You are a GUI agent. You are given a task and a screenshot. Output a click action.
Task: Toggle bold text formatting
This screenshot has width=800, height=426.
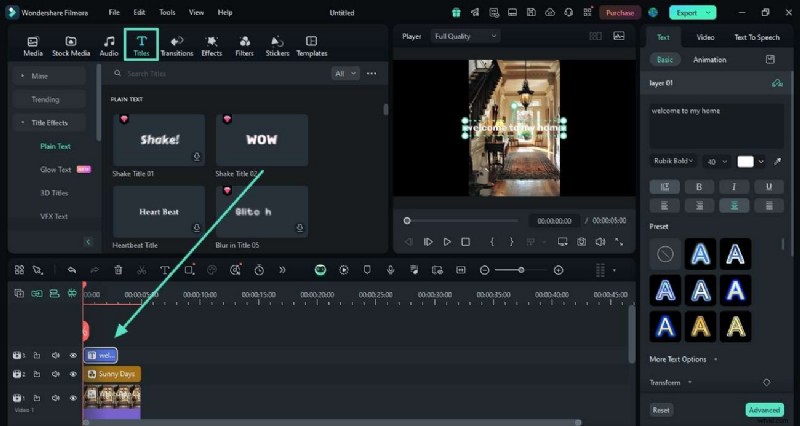pos(698,186)
